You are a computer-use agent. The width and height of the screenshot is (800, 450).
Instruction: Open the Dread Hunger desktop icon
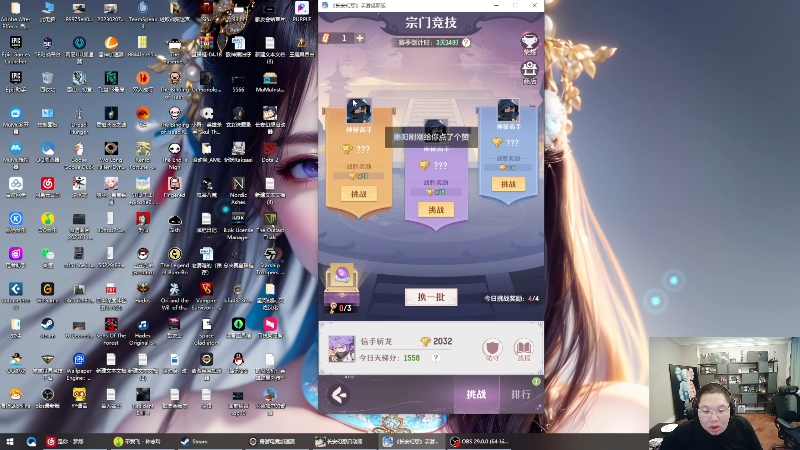(79, 120)
